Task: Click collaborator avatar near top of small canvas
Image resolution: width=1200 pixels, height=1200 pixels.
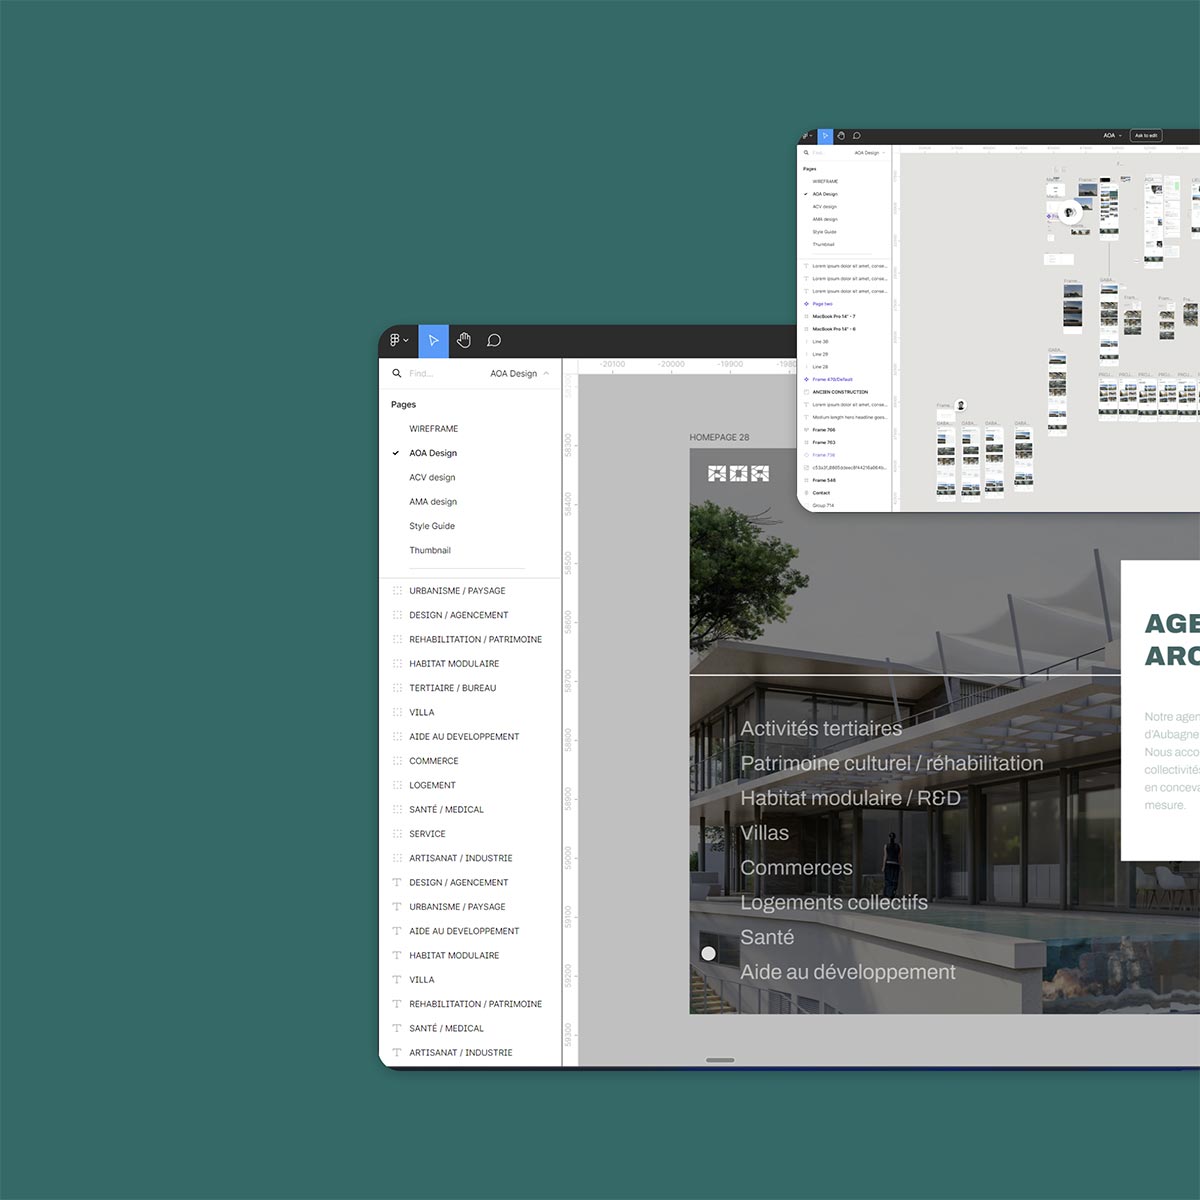Action: (x=1070, y=212)
